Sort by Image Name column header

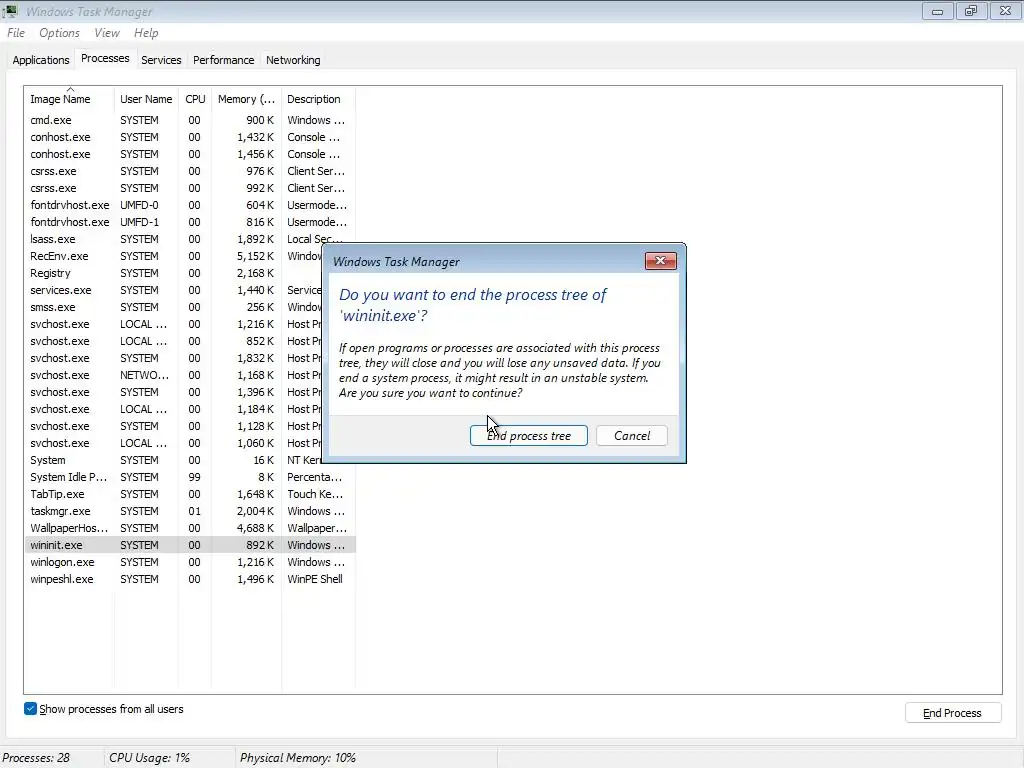69,99
